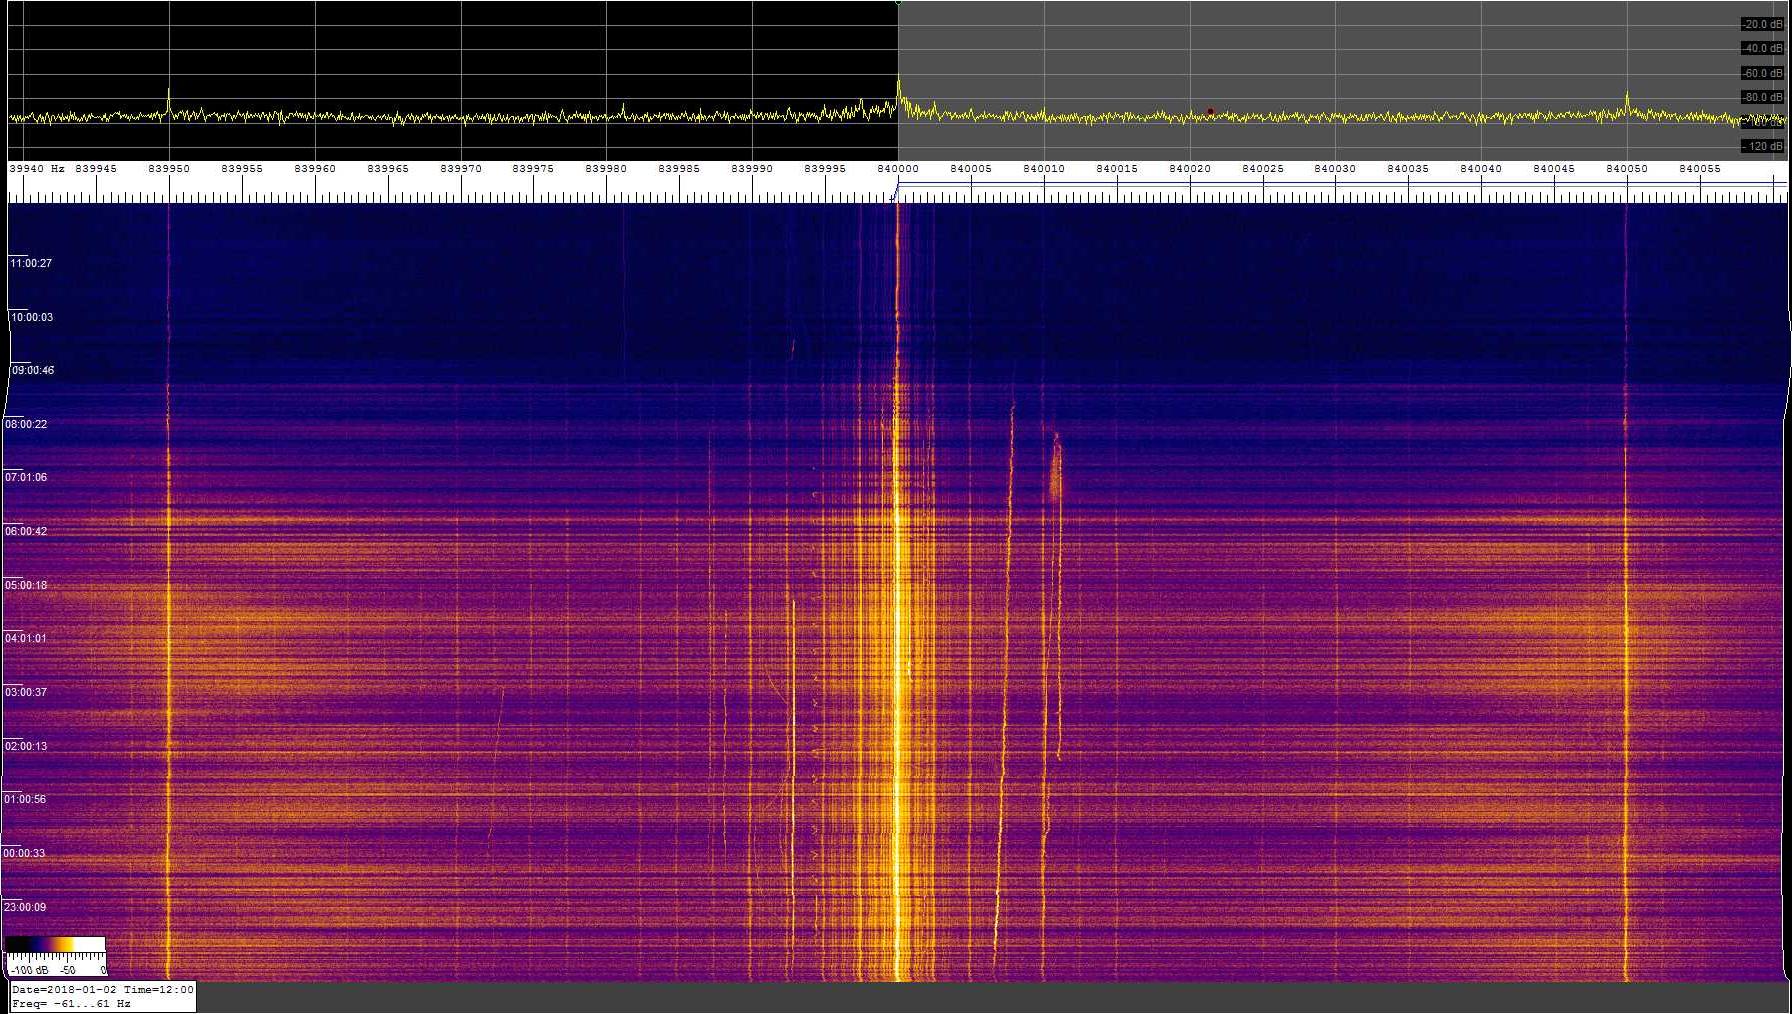Click the -40.0 dB scale label
The height and width of the screenshot is (1014, 1792).
coord(1762,48)
